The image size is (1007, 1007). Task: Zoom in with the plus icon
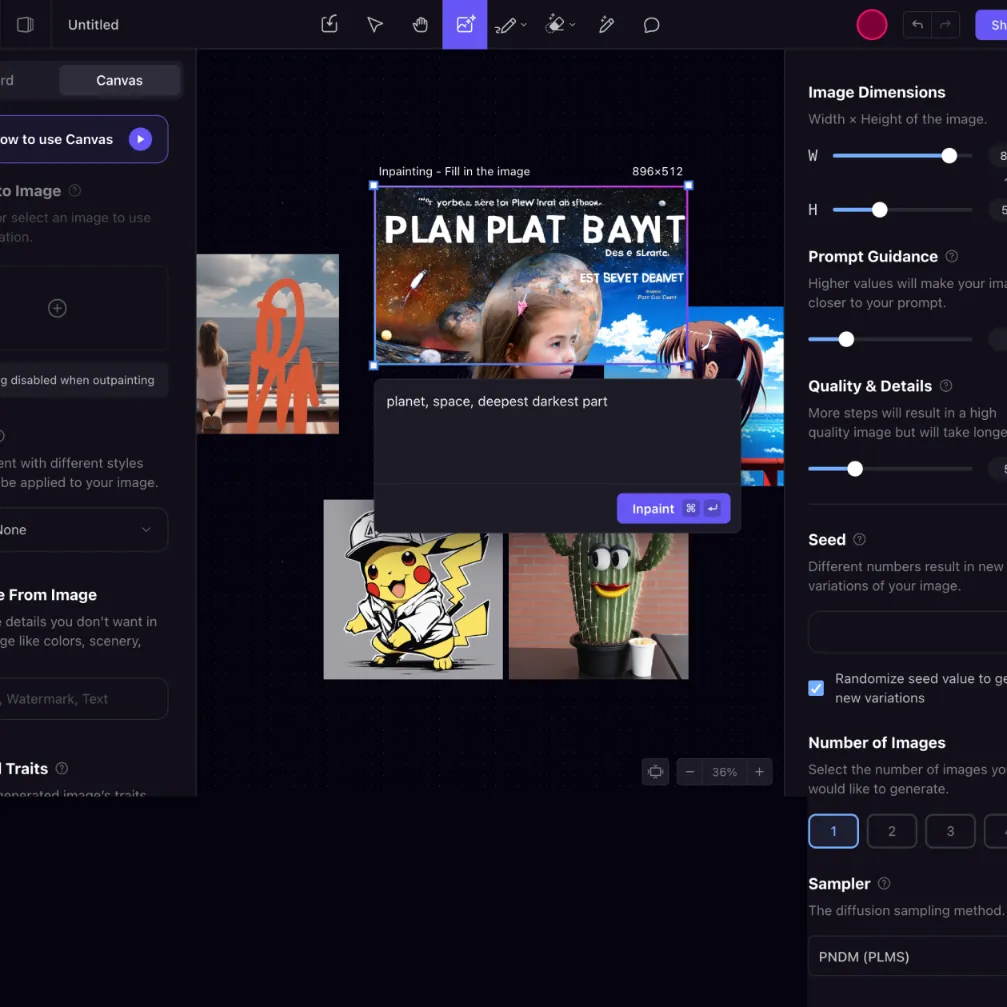click(x=759, y=772)
